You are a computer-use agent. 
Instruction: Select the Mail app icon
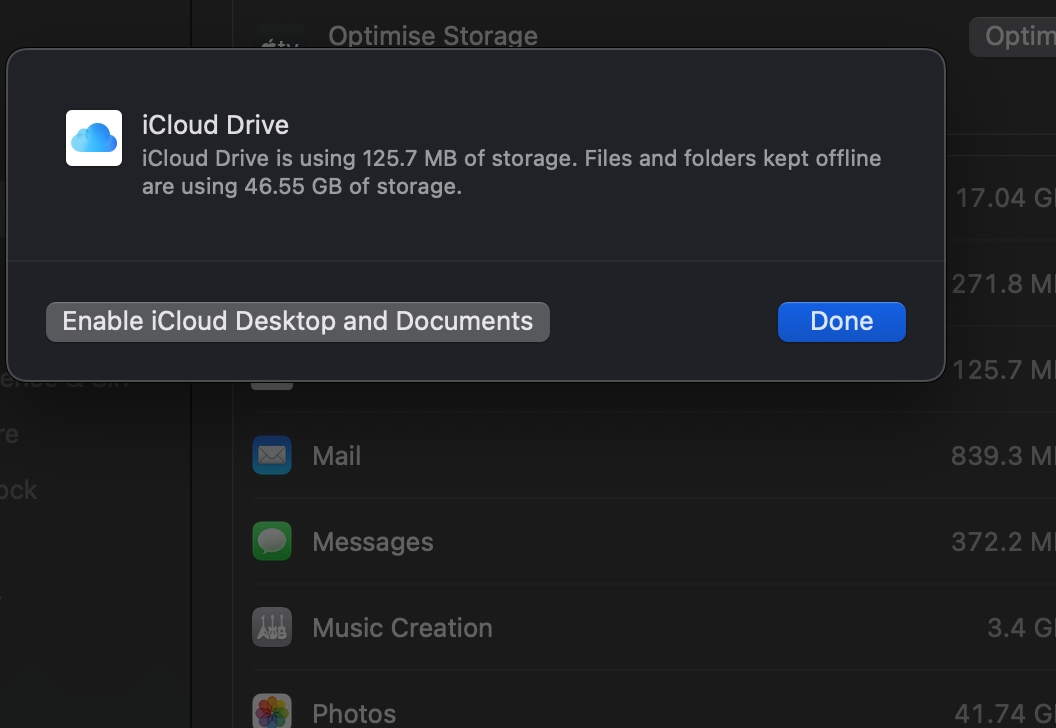tap(272, 455)
